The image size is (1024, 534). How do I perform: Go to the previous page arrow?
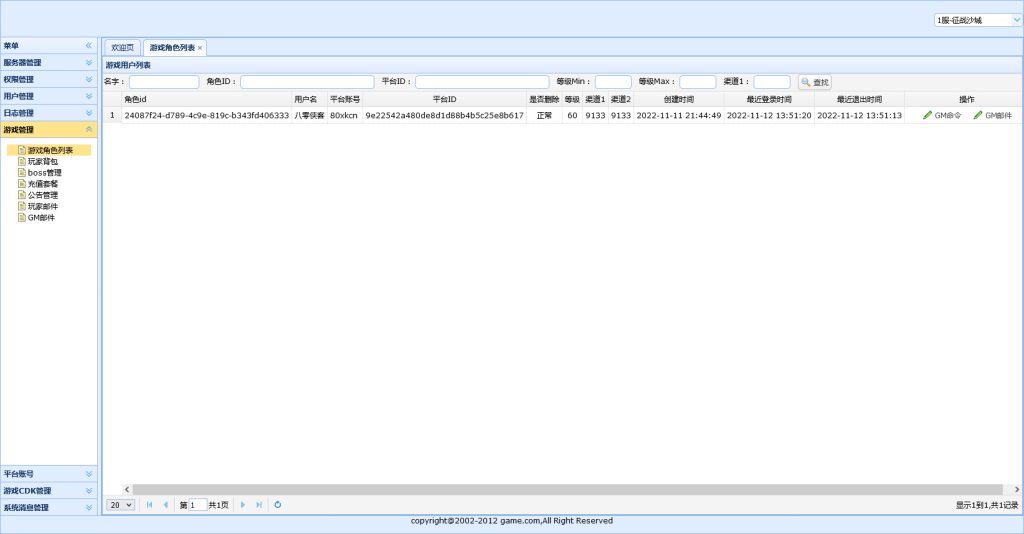(x=166, y=505)
